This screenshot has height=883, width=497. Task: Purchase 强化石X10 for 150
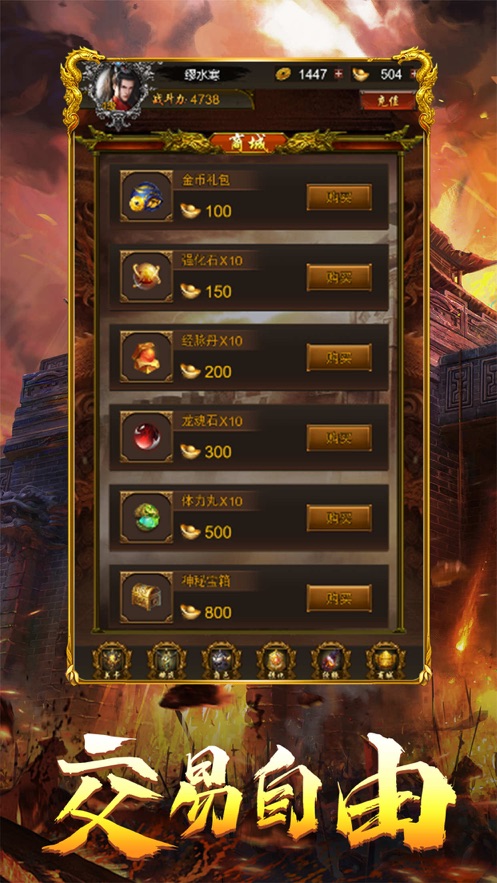click(339, 277)
